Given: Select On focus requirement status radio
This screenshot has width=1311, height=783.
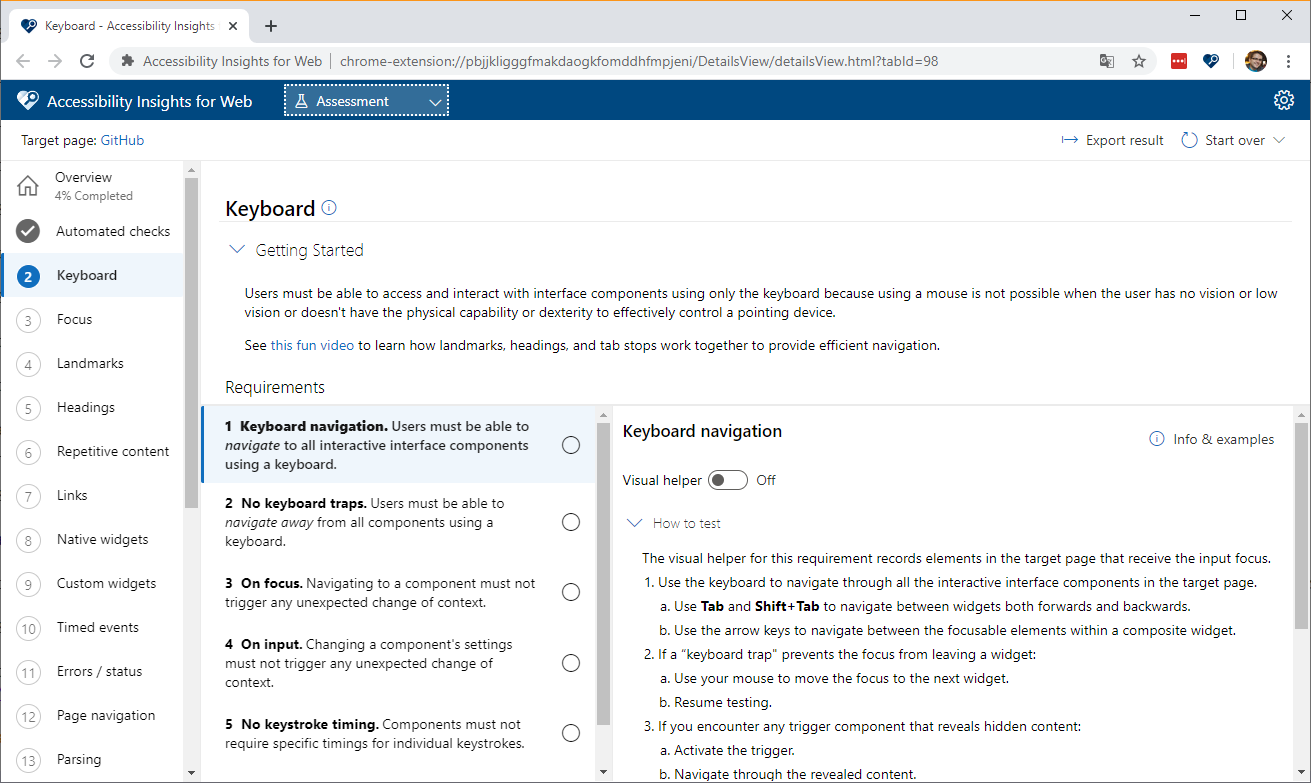Looking at the screenshot, I should coord(571,592).
